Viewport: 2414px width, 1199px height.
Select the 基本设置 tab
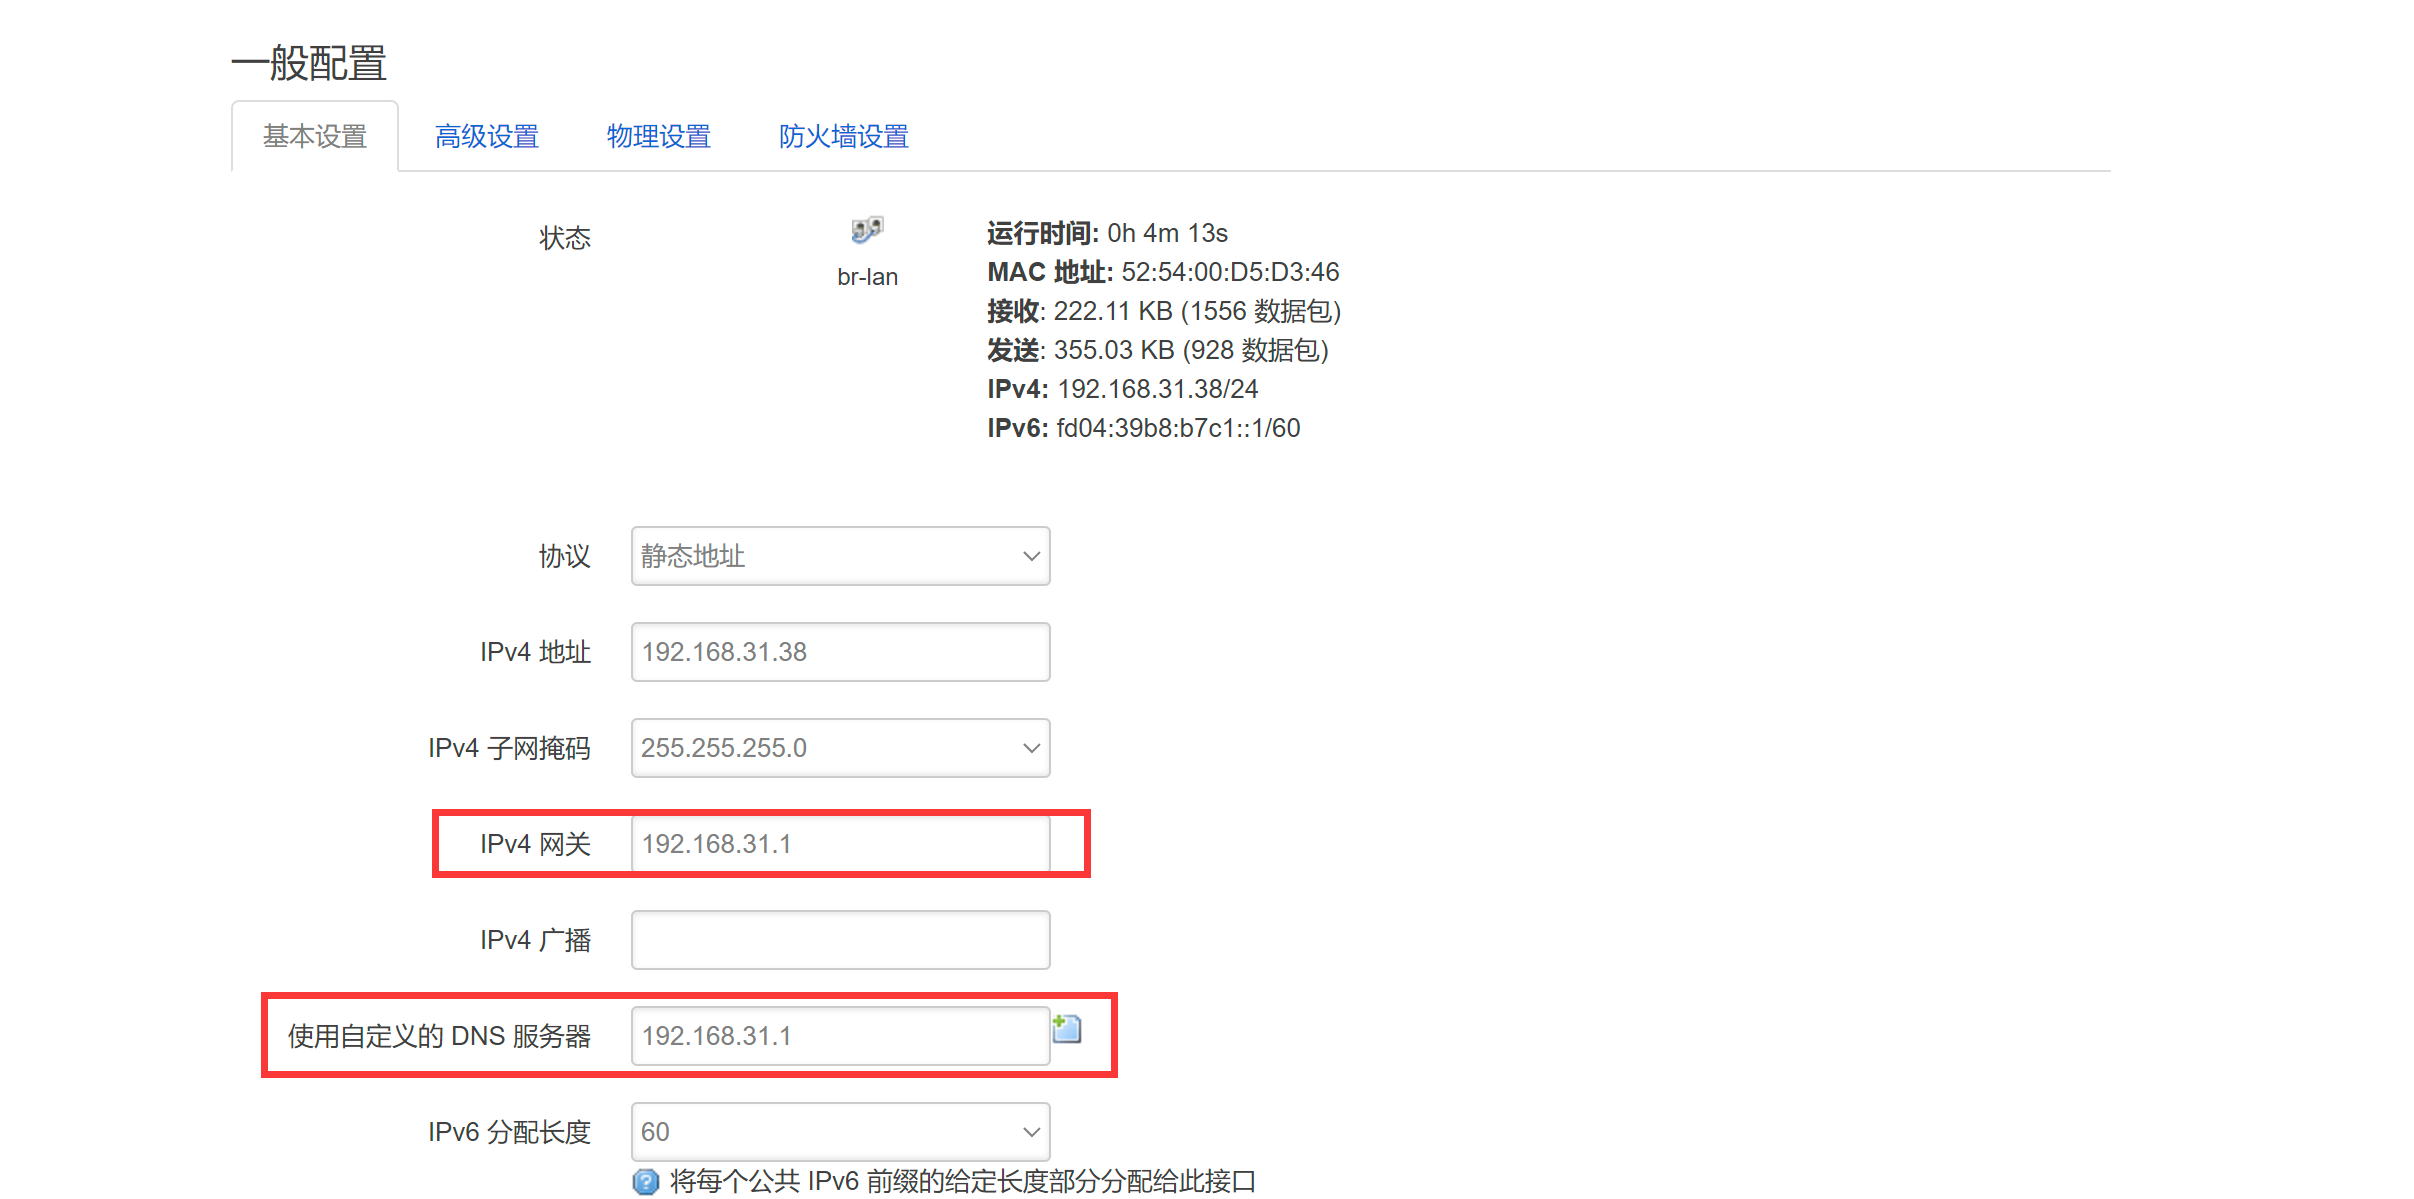[x=315, y=136]
